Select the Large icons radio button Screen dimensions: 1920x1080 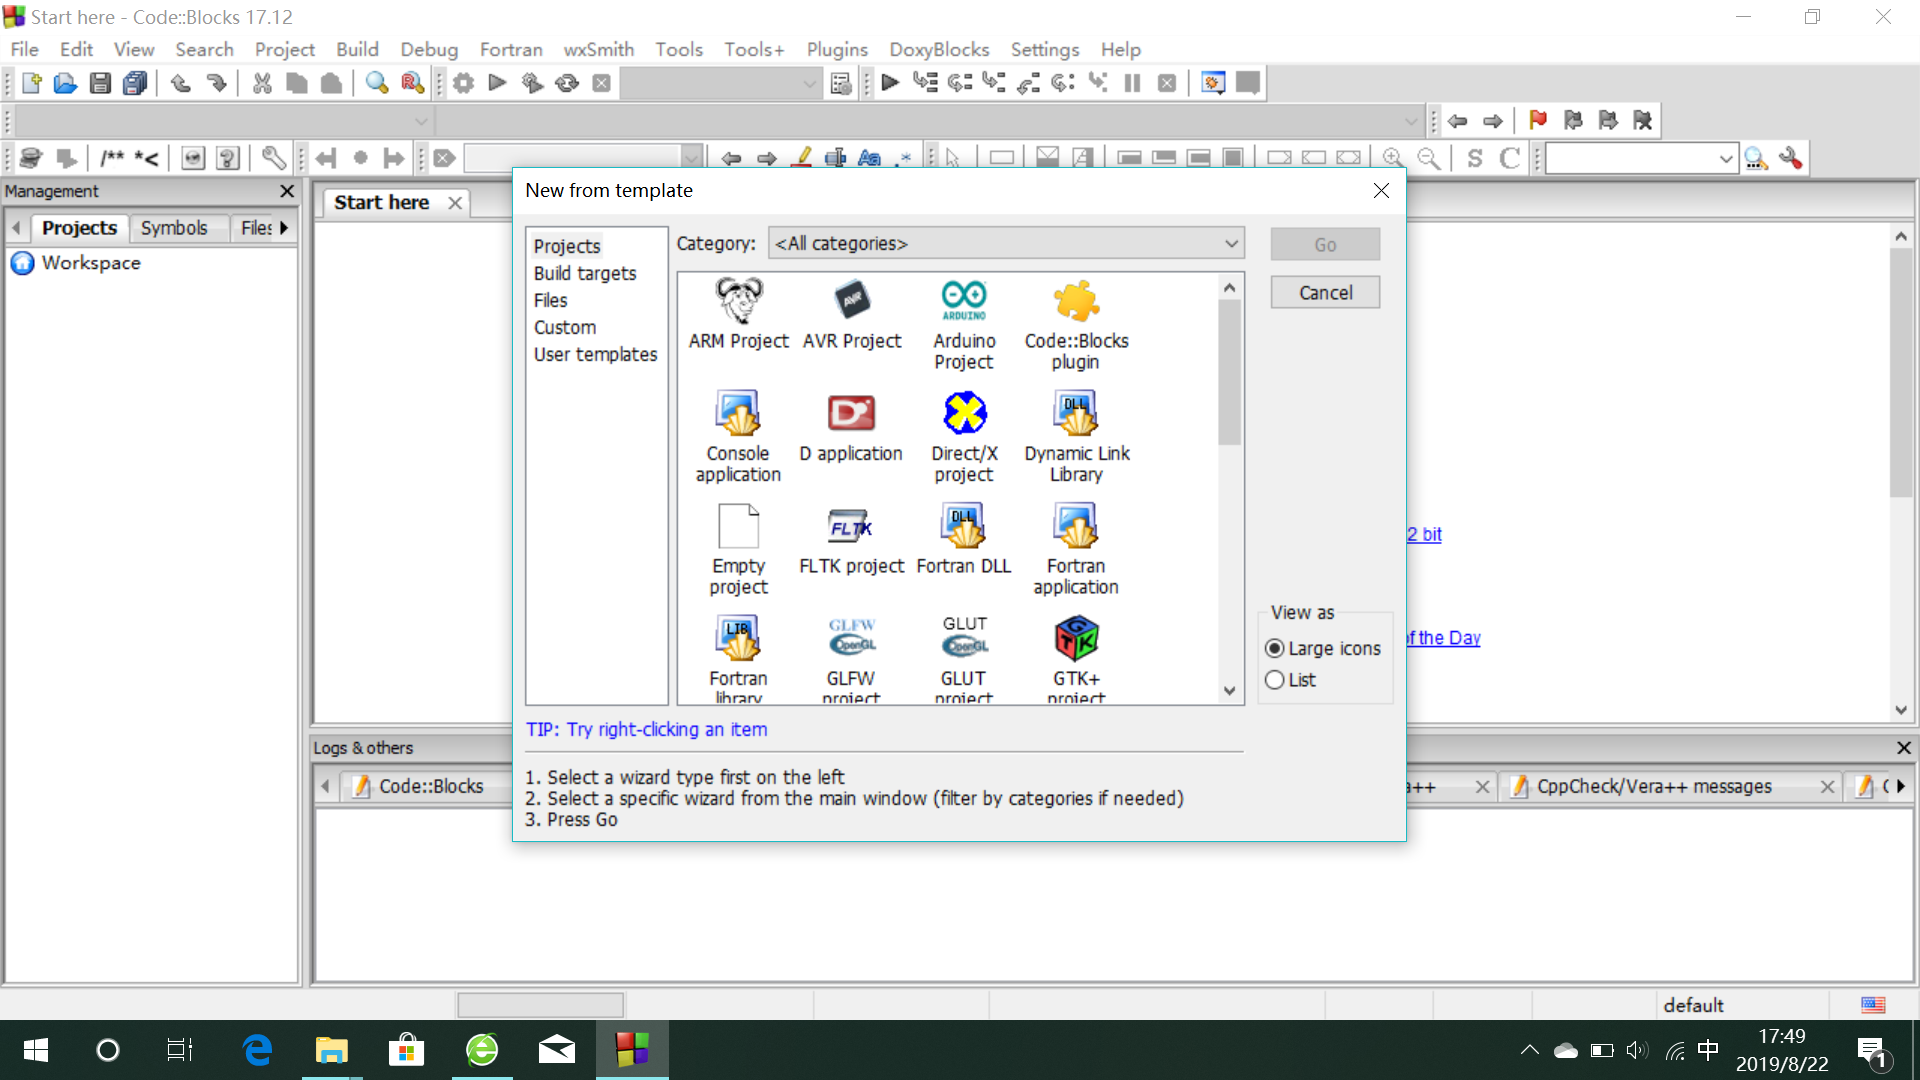(x=1275, y=648)
